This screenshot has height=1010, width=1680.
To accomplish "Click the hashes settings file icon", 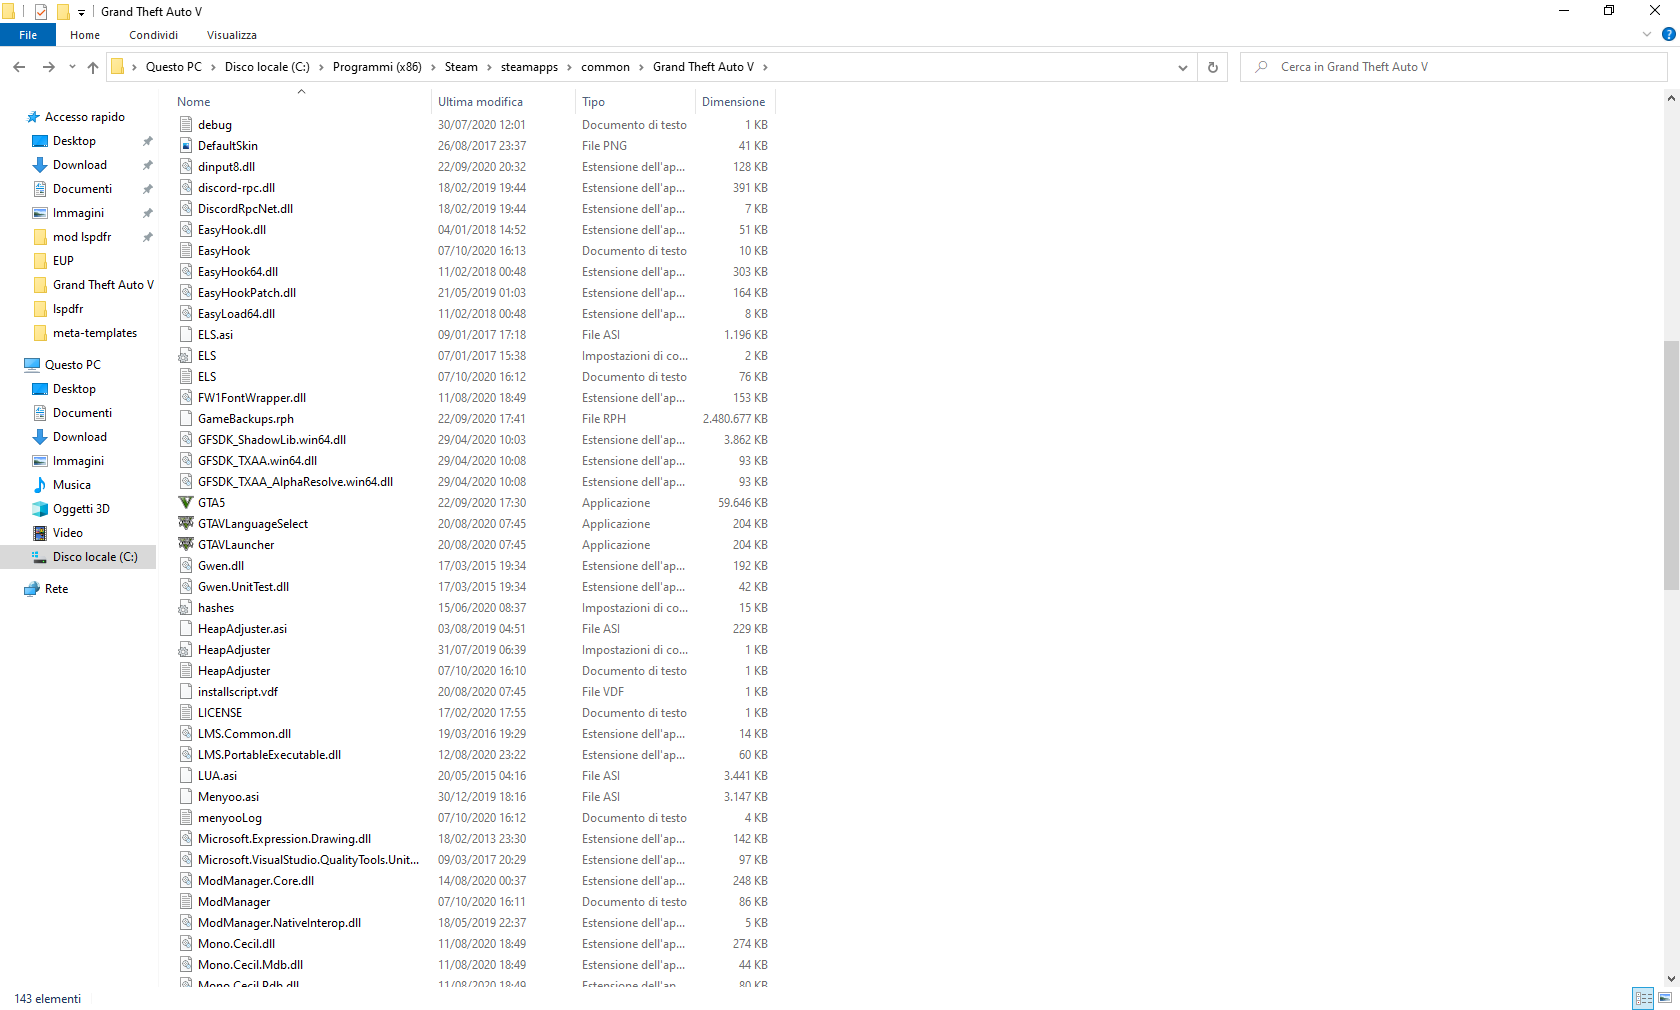I will pyautogui.click(x=186, y=608).
